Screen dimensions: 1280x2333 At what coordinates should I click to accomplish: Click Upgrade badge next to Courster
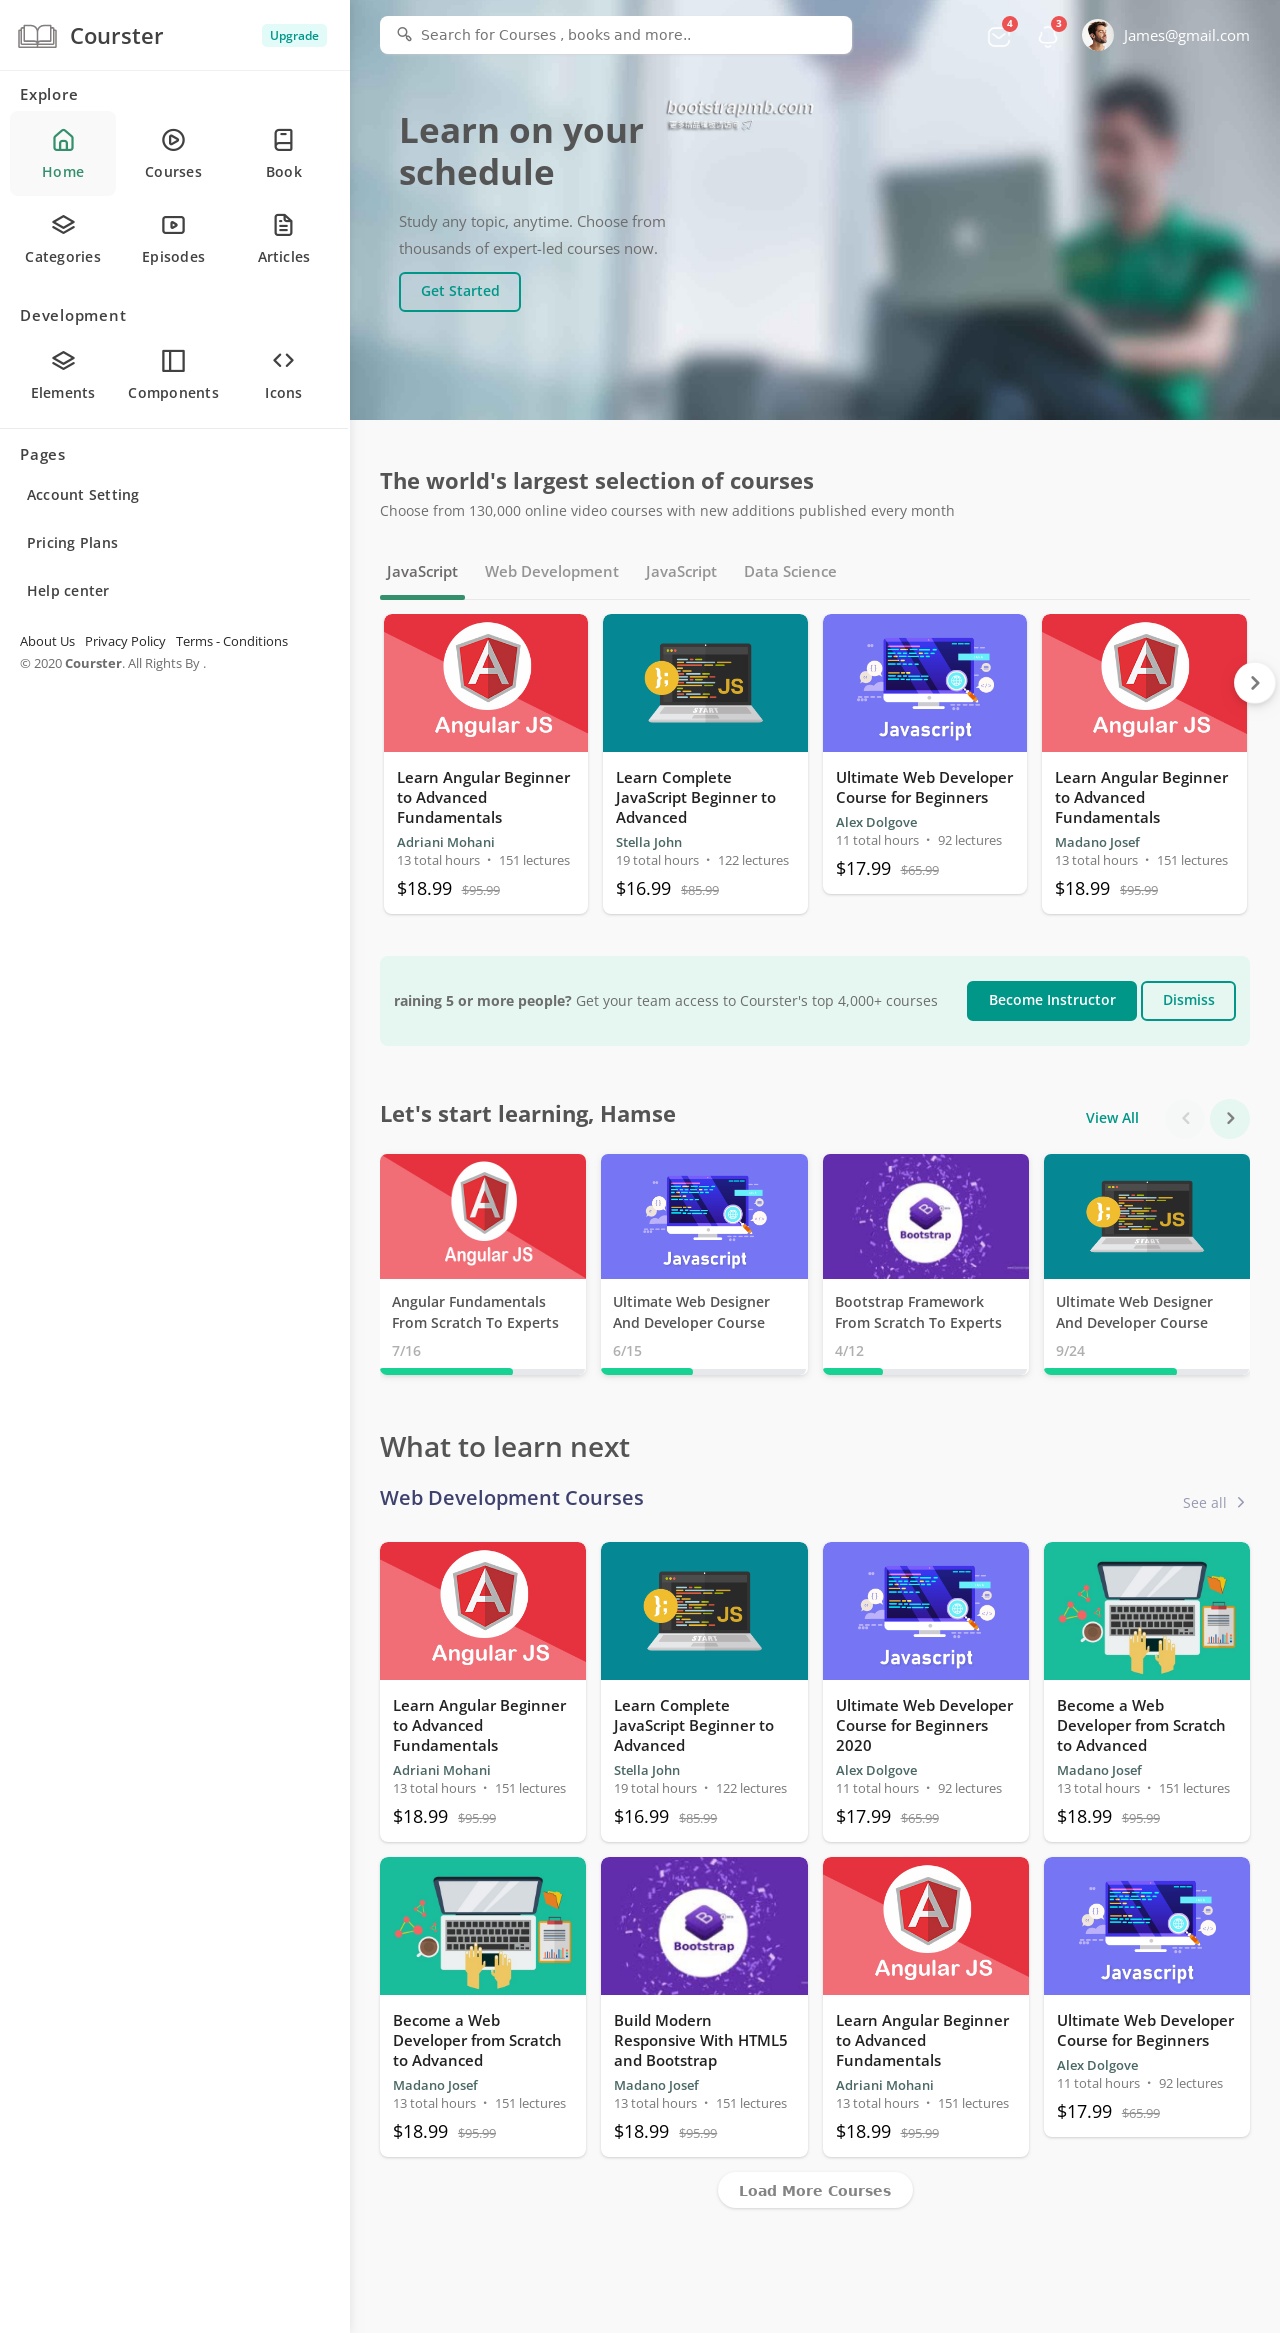click(294, 36)
